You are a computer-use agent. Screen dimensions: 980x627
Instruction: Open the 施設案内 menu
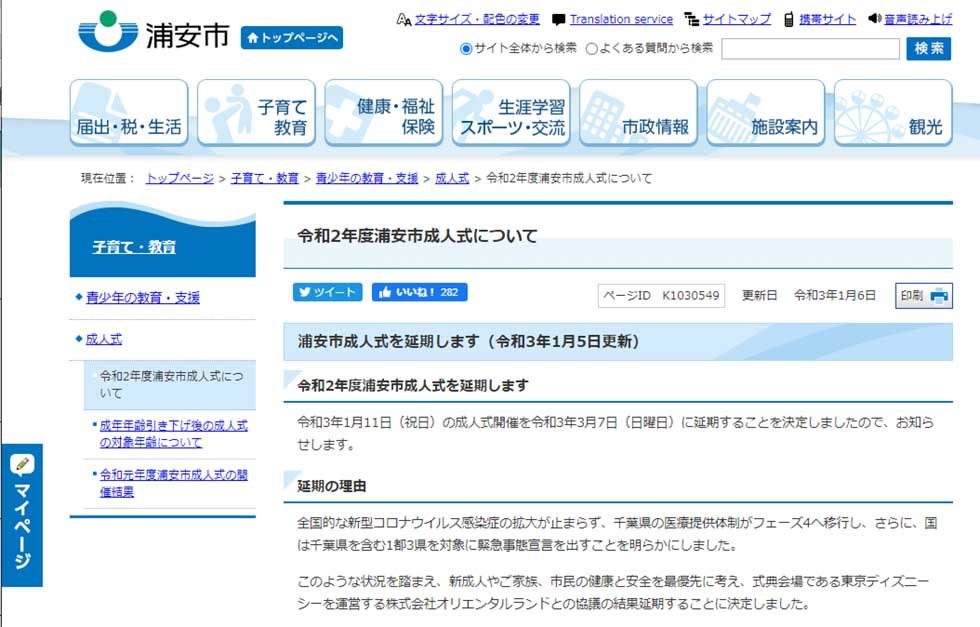coord(766,113)
